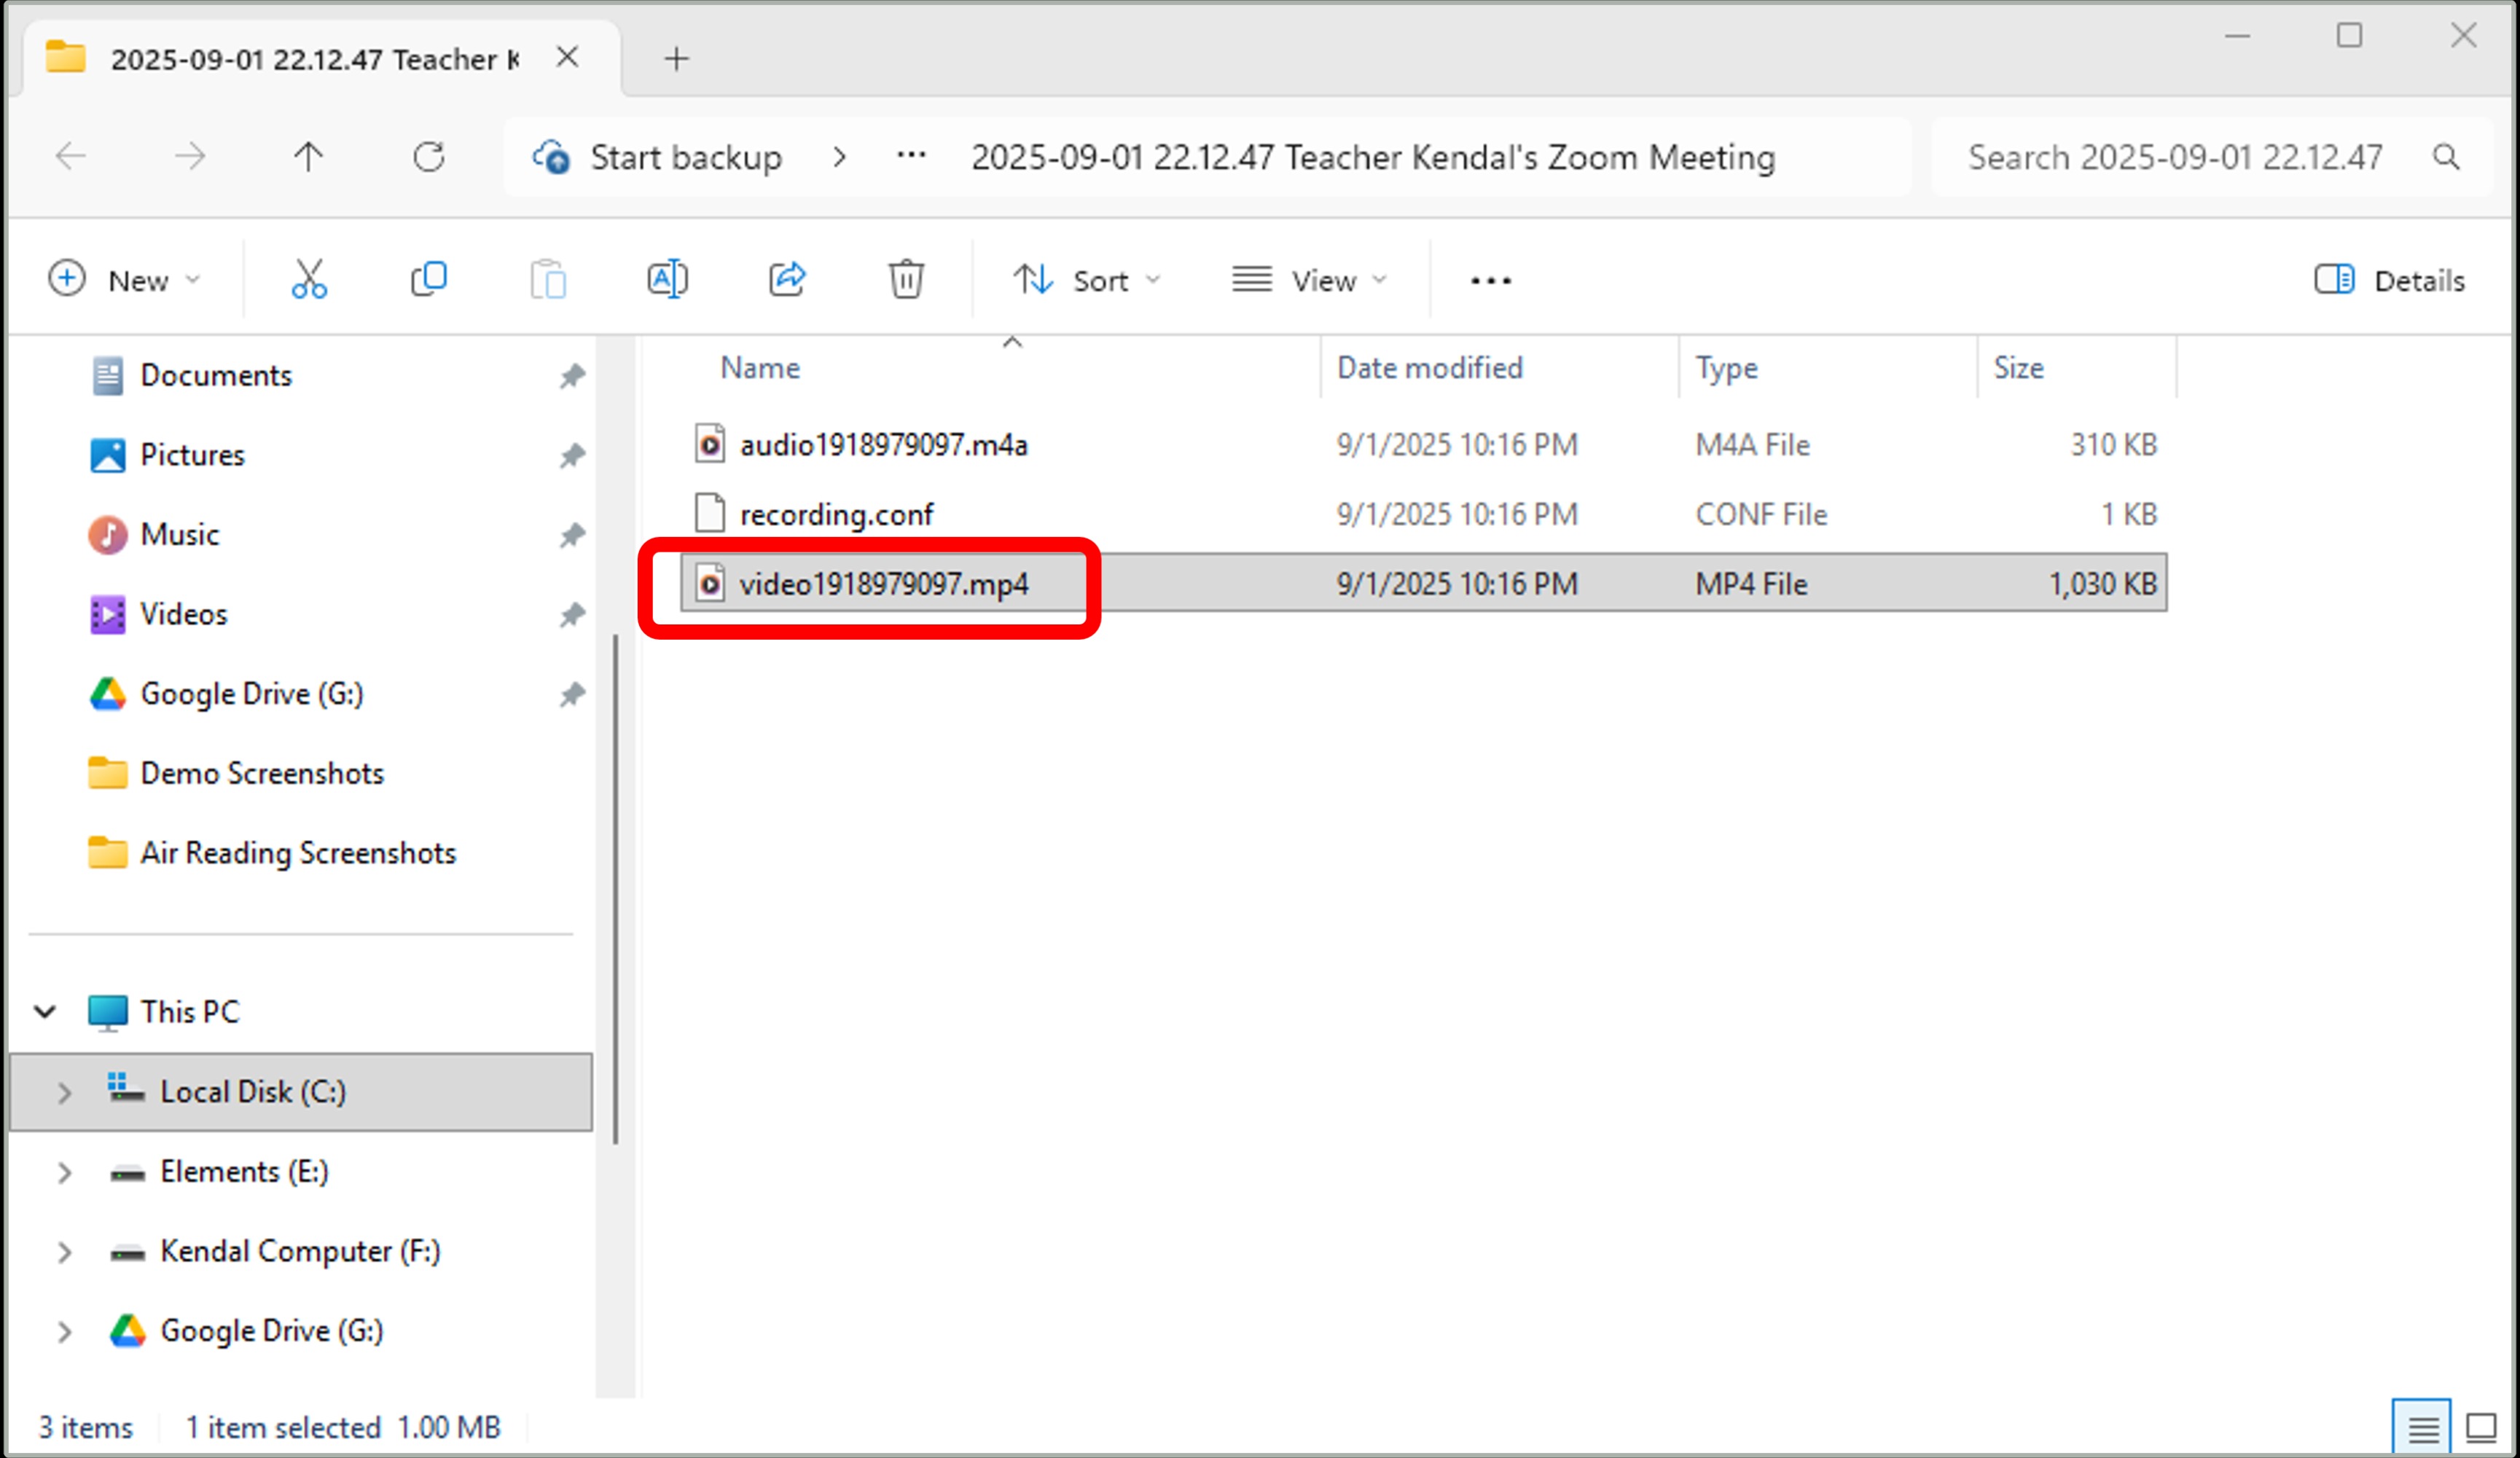Open a new File Explorer tab
Screen dimensions: 2520x1458
pos(676,58)
